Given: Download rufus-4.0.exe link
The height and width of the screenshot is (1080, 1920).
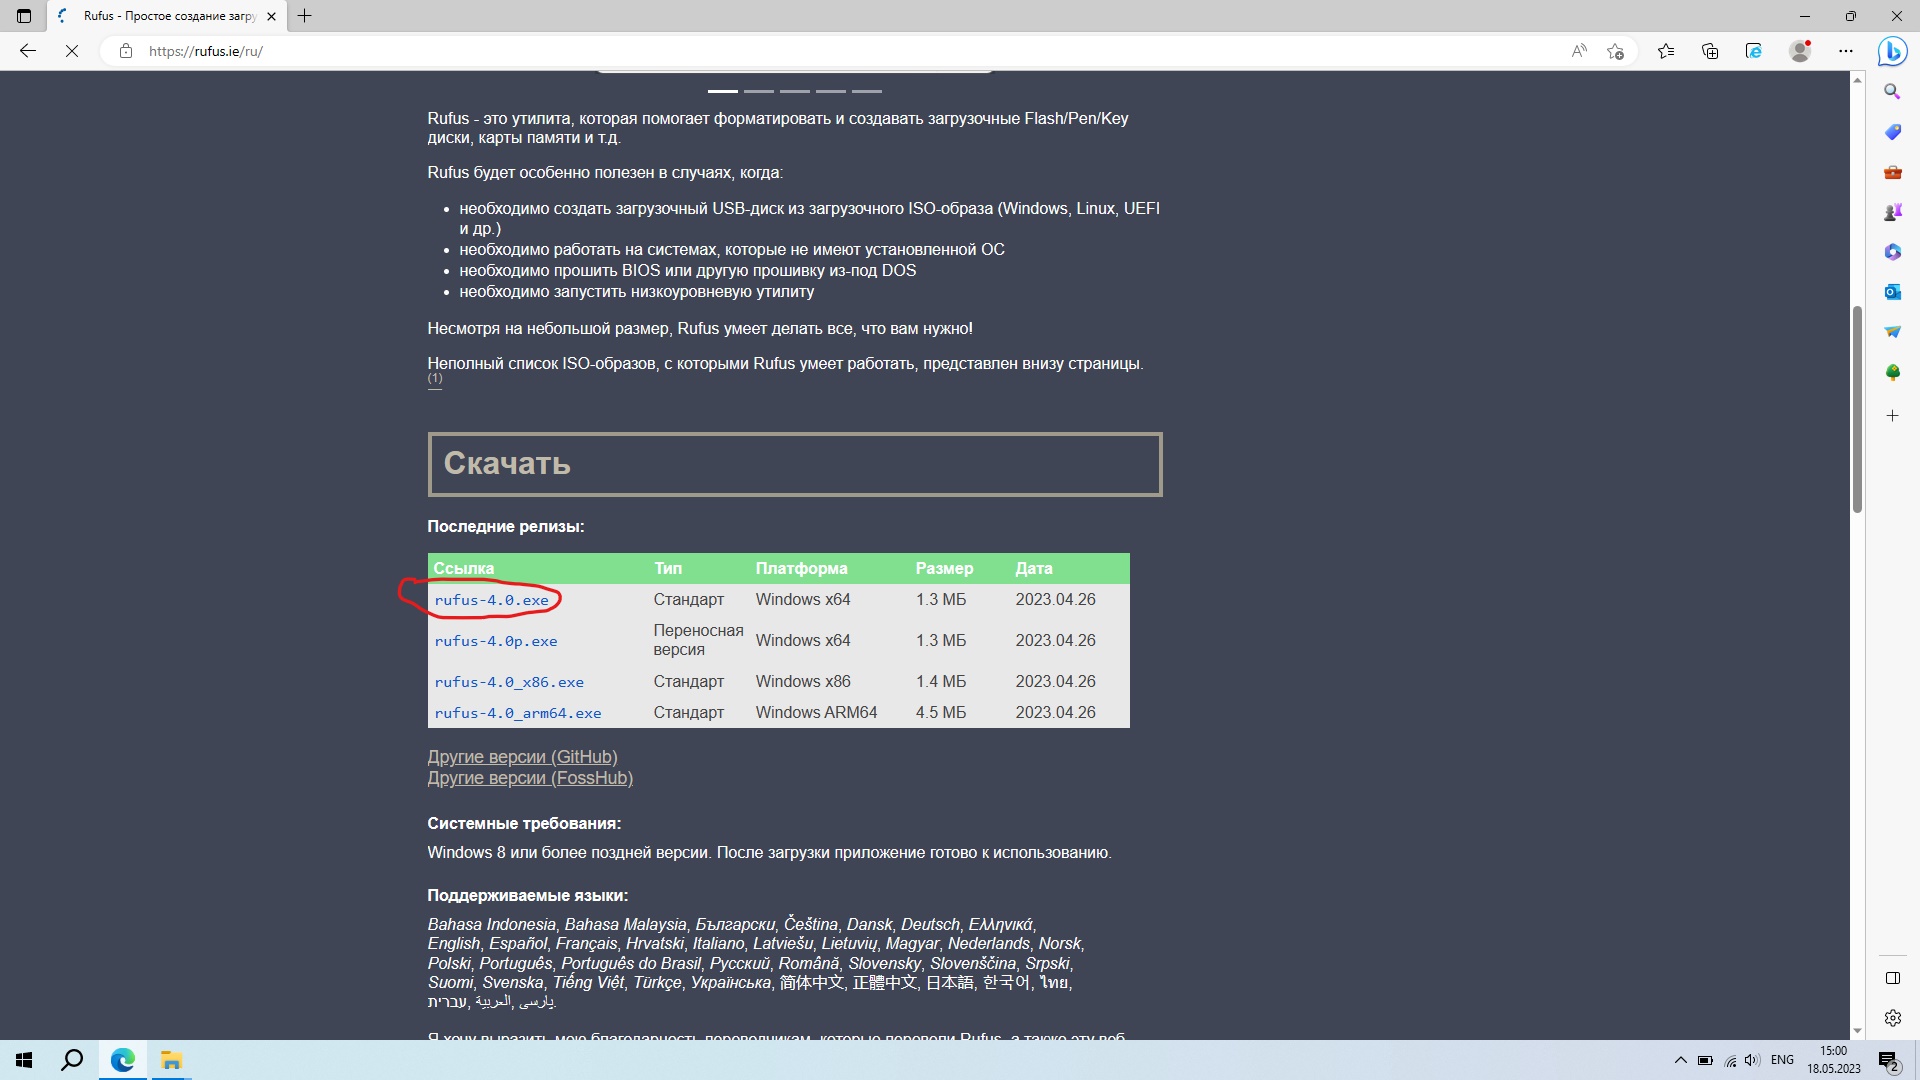Looking at the screenshot, I should [491, 600].
